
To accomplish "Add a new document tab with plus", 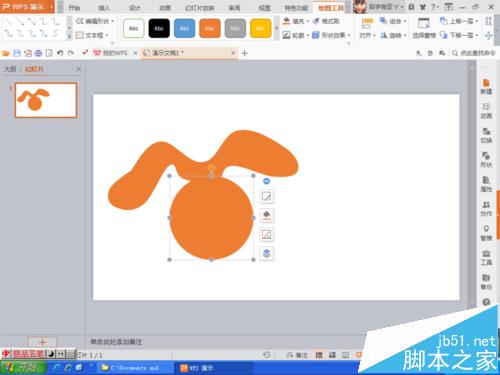I will [244, 53].
